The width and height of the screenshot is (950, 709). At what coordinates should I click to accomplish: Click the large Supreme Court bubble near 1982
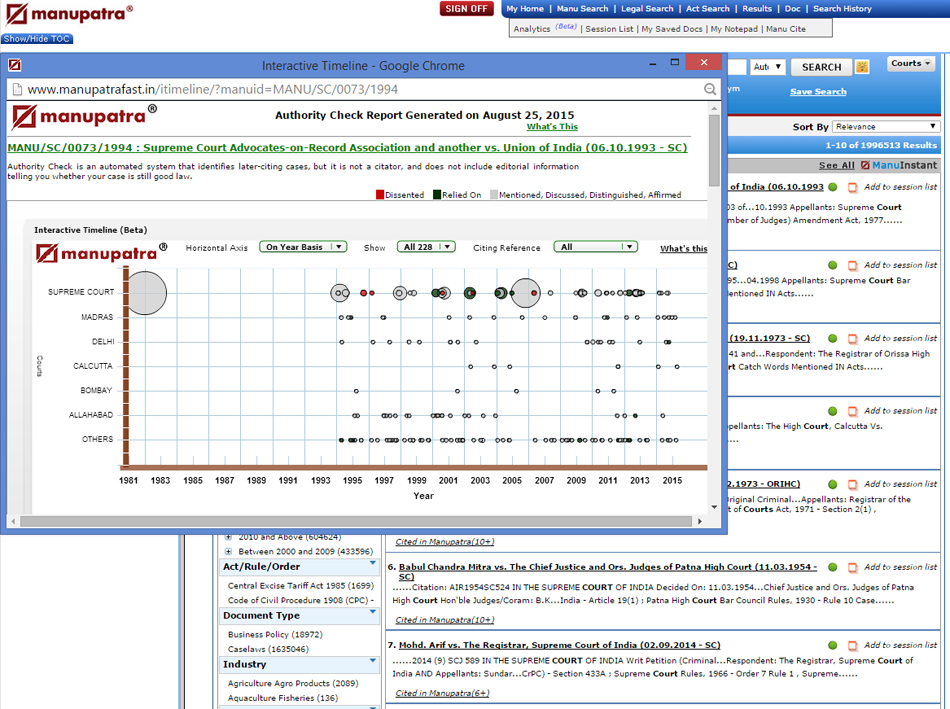click(145, 293)
